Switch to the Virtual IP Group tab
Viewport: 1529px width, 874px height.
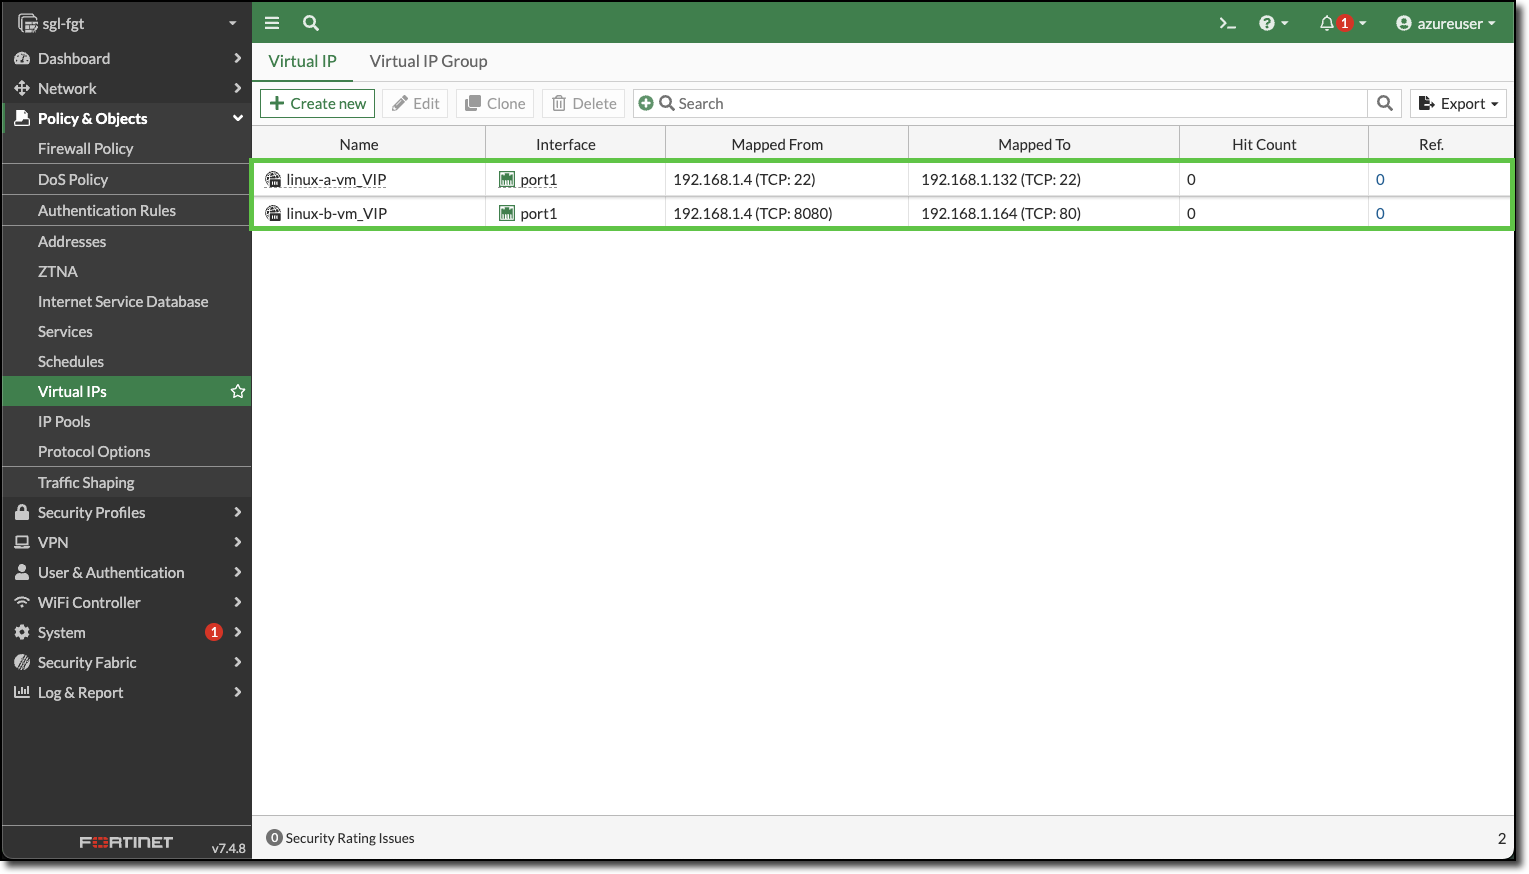(x=428, y=61)
